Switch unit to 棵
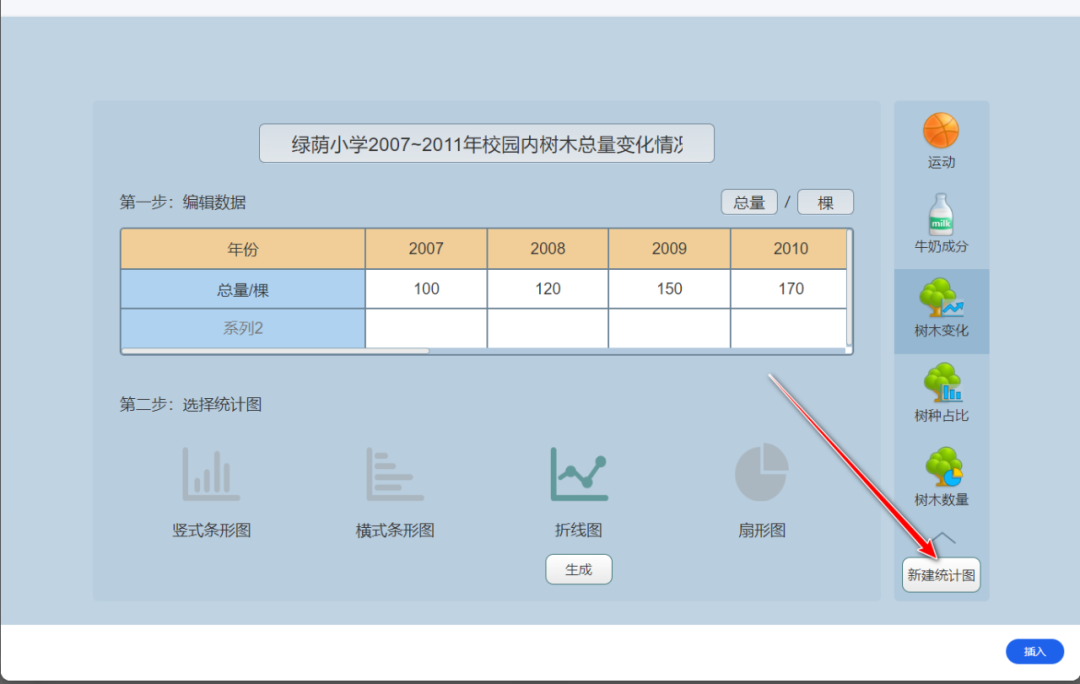 click(826, 202)
